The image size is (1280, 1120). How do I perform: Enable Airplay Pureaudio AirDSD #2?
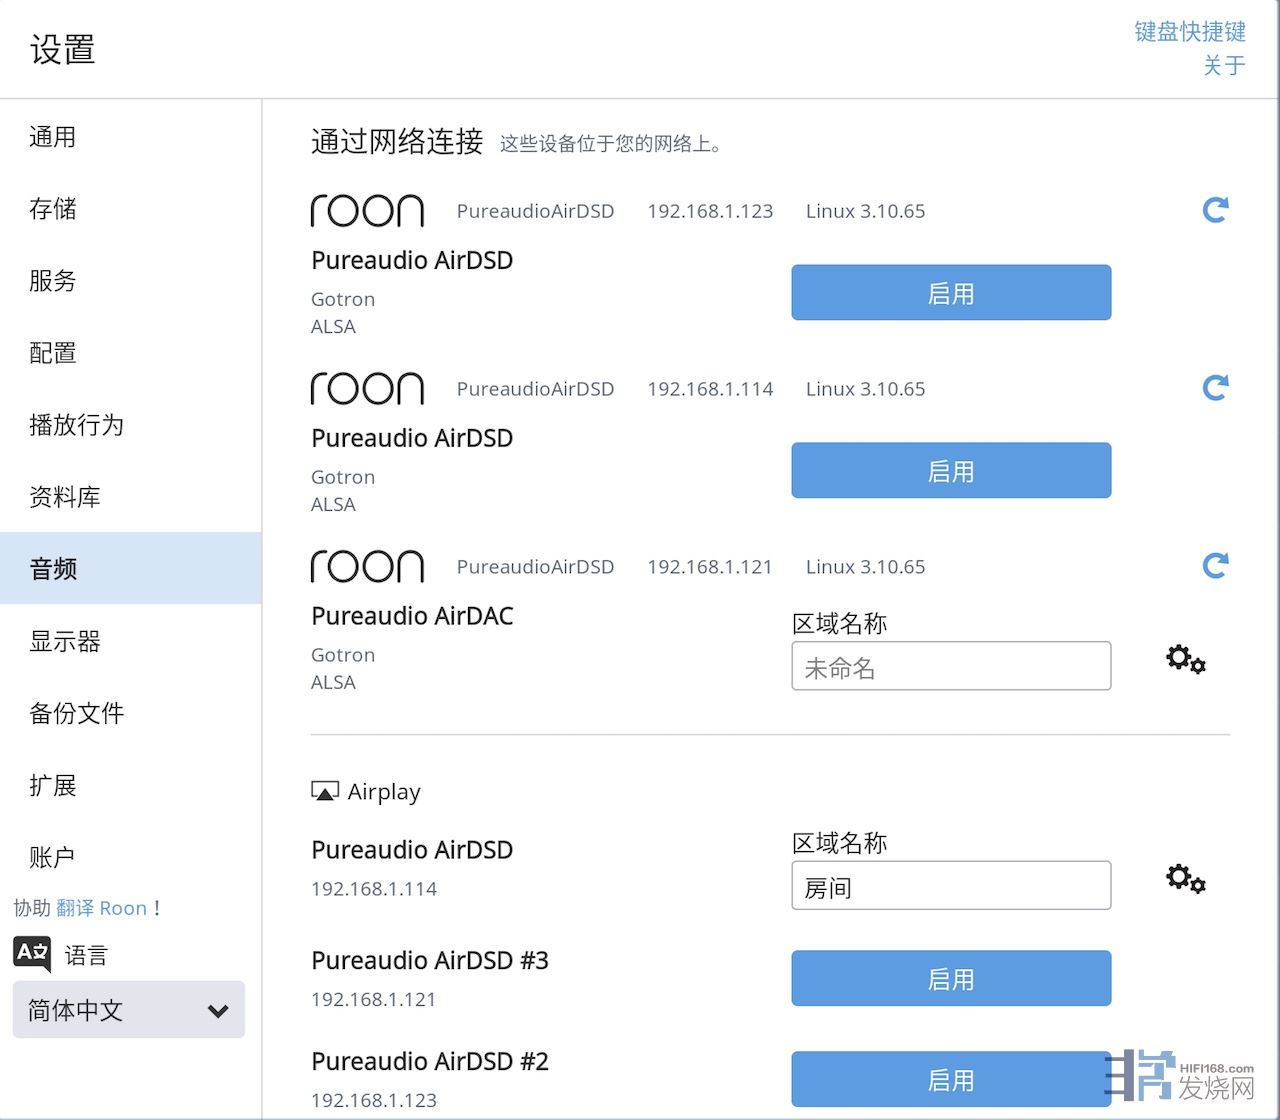(951, 1079)
